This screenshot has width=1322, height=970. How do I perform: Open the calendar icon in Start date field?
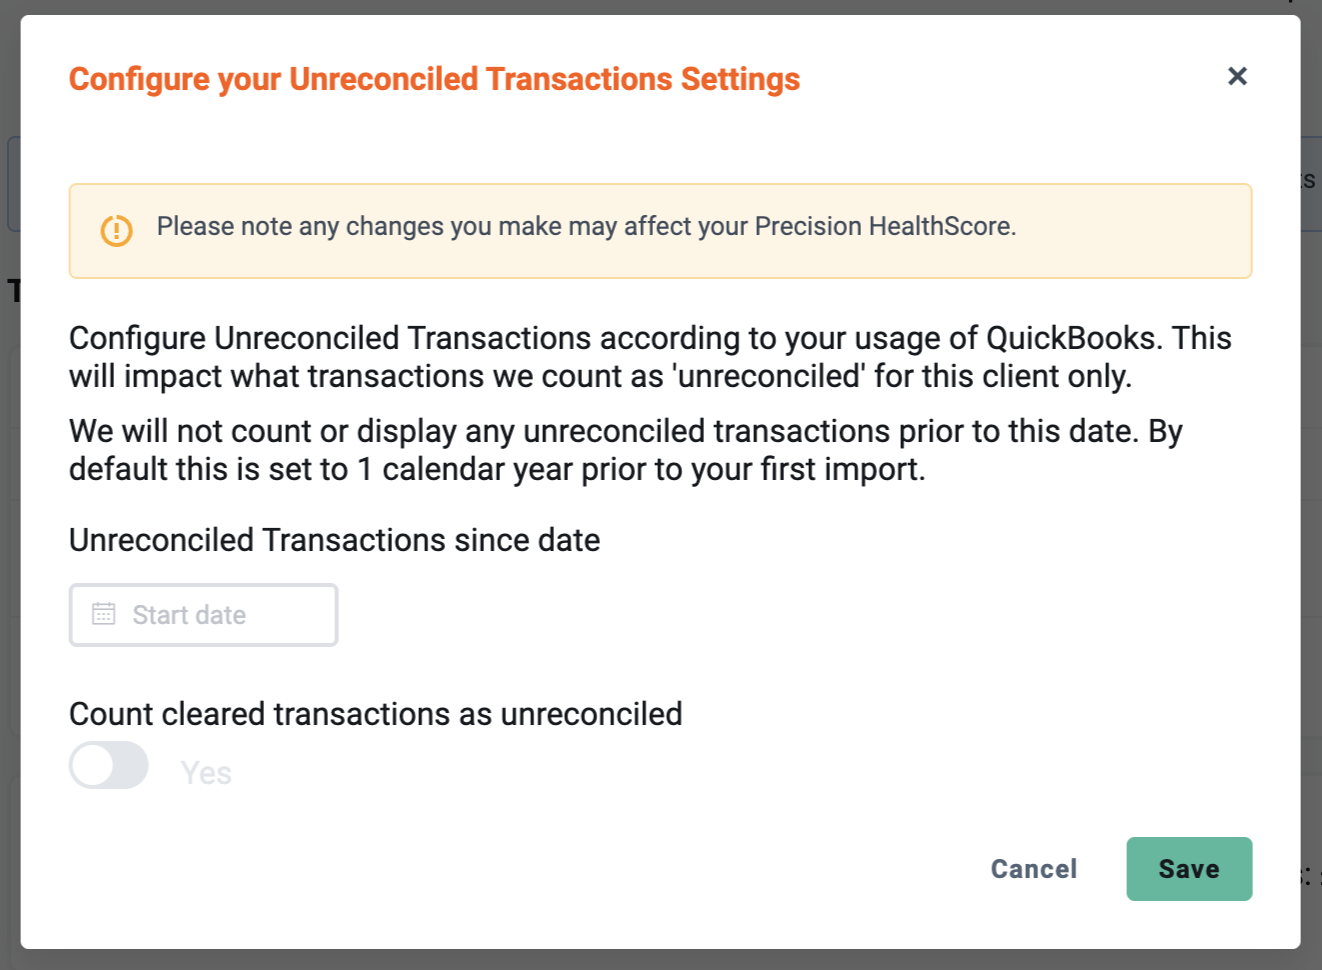(104, 614)
